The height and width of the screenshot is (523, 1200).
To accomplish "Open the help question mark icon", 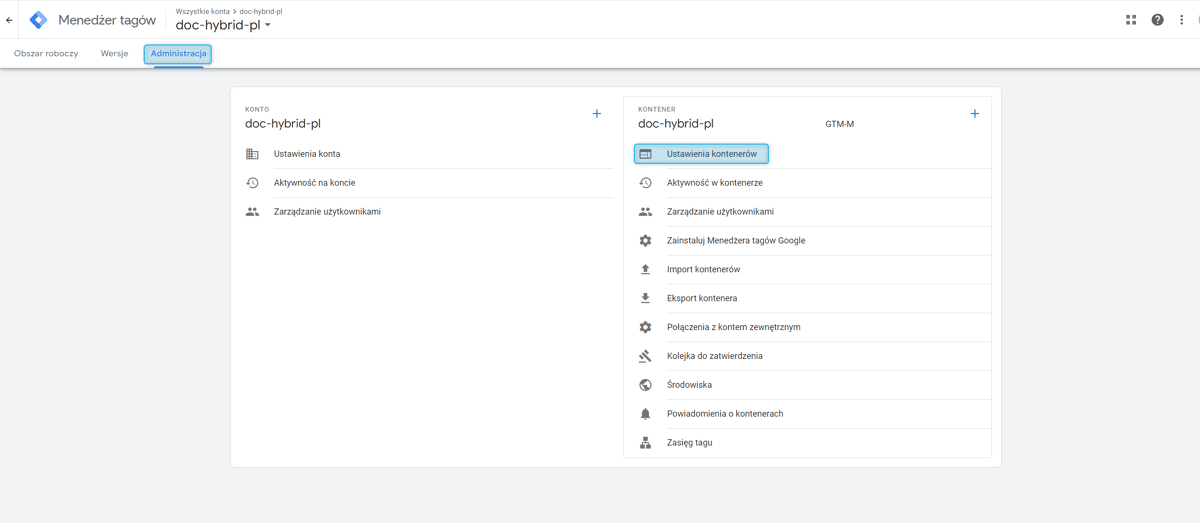I will coord(1158,19).
